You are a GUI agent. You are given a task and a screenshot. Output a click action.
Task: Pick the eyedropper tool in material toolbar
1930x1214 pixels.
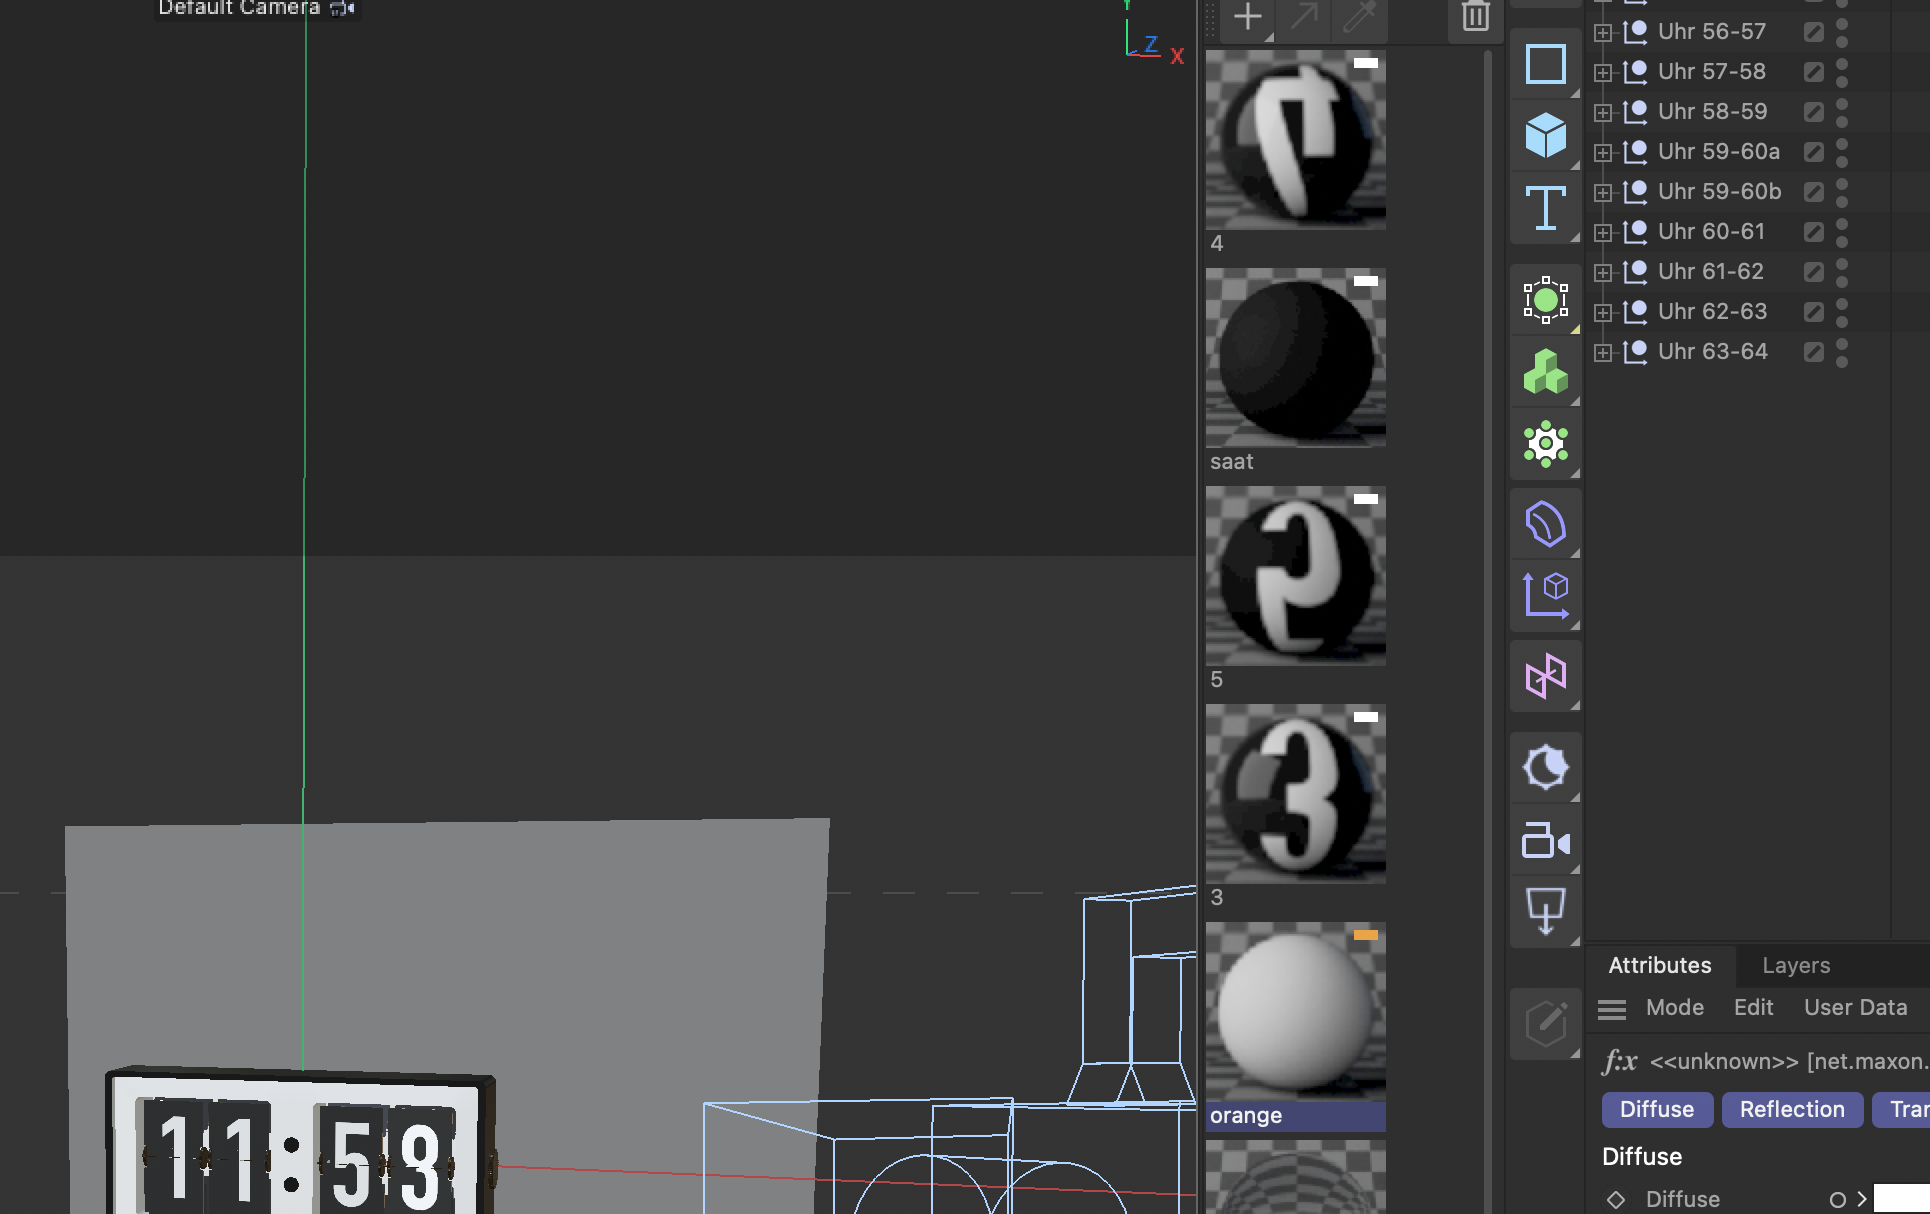coord(1360,17)
